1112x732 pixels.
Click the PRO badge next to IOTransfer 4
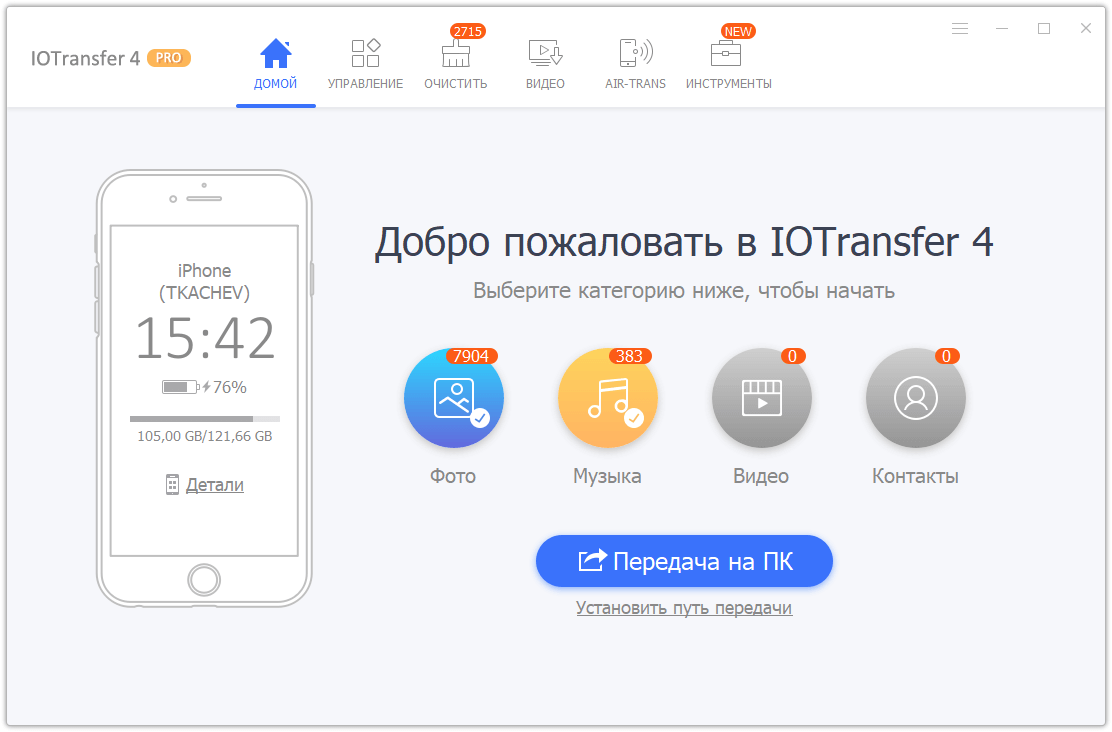169,58
